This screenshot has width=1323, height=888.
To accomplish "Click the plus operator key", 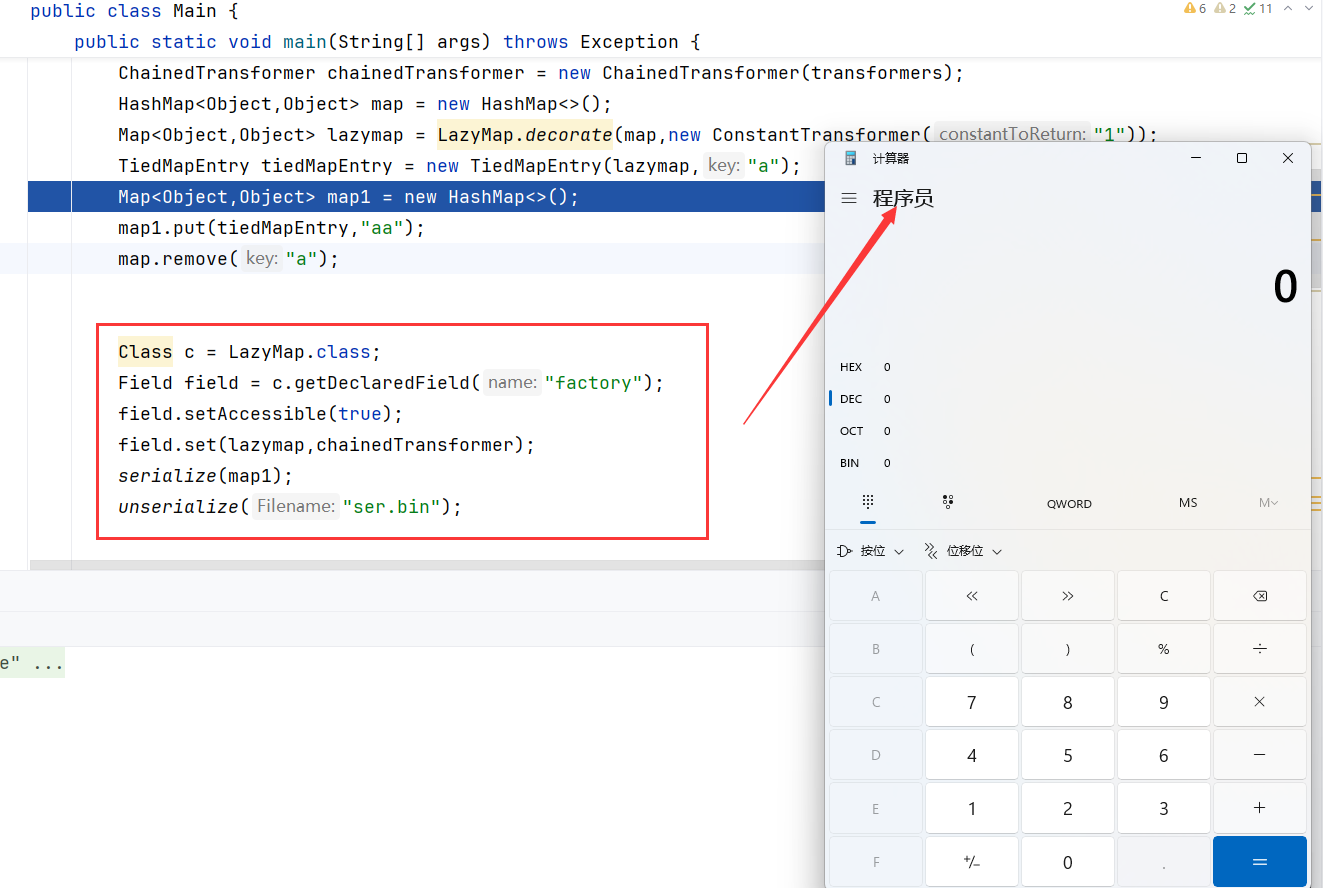I will tap(1260, 808).
